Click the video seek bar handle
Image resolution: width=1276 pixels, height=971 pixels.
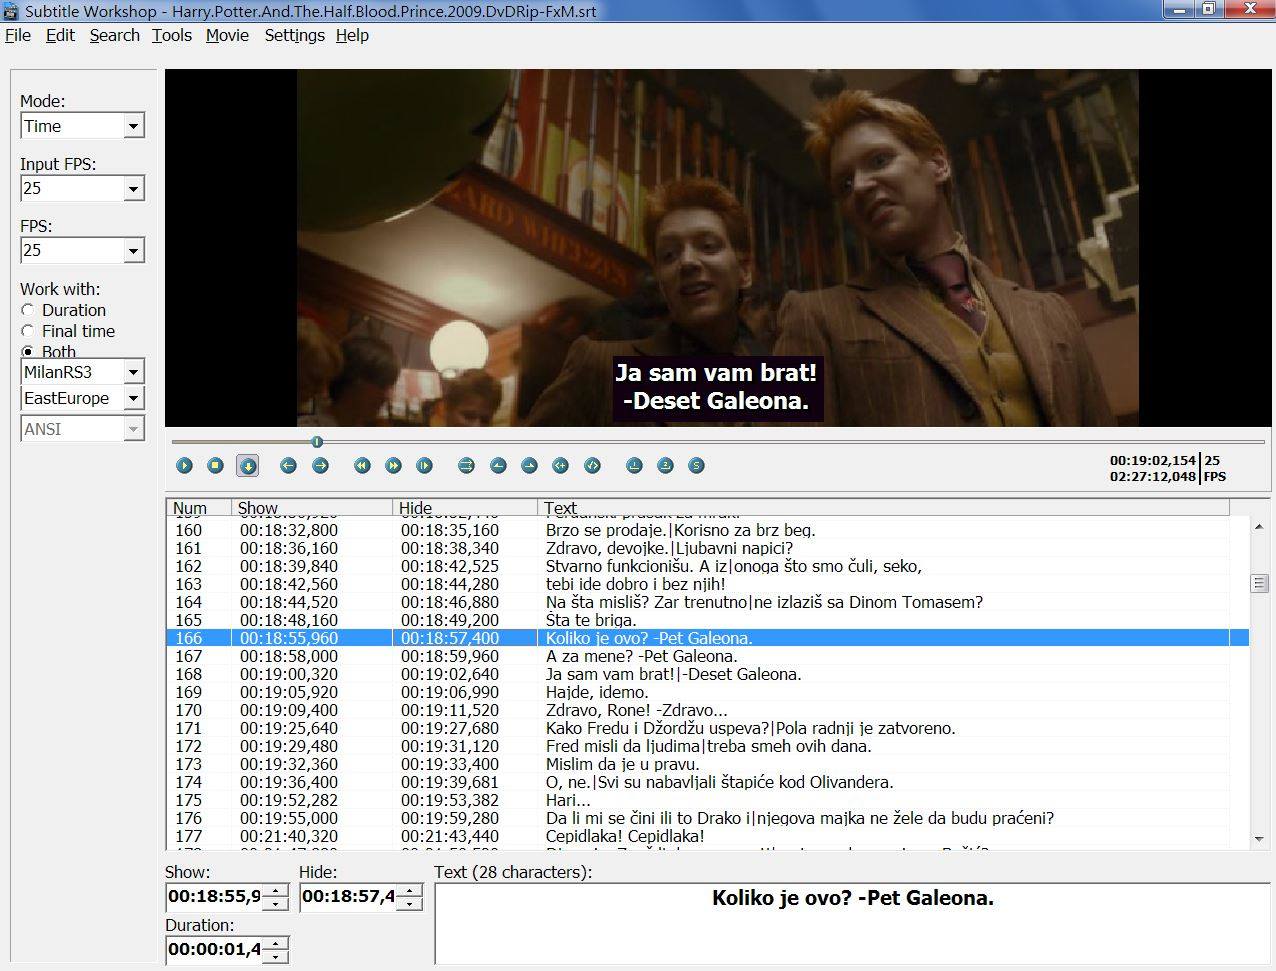click(x=317, y=441)
